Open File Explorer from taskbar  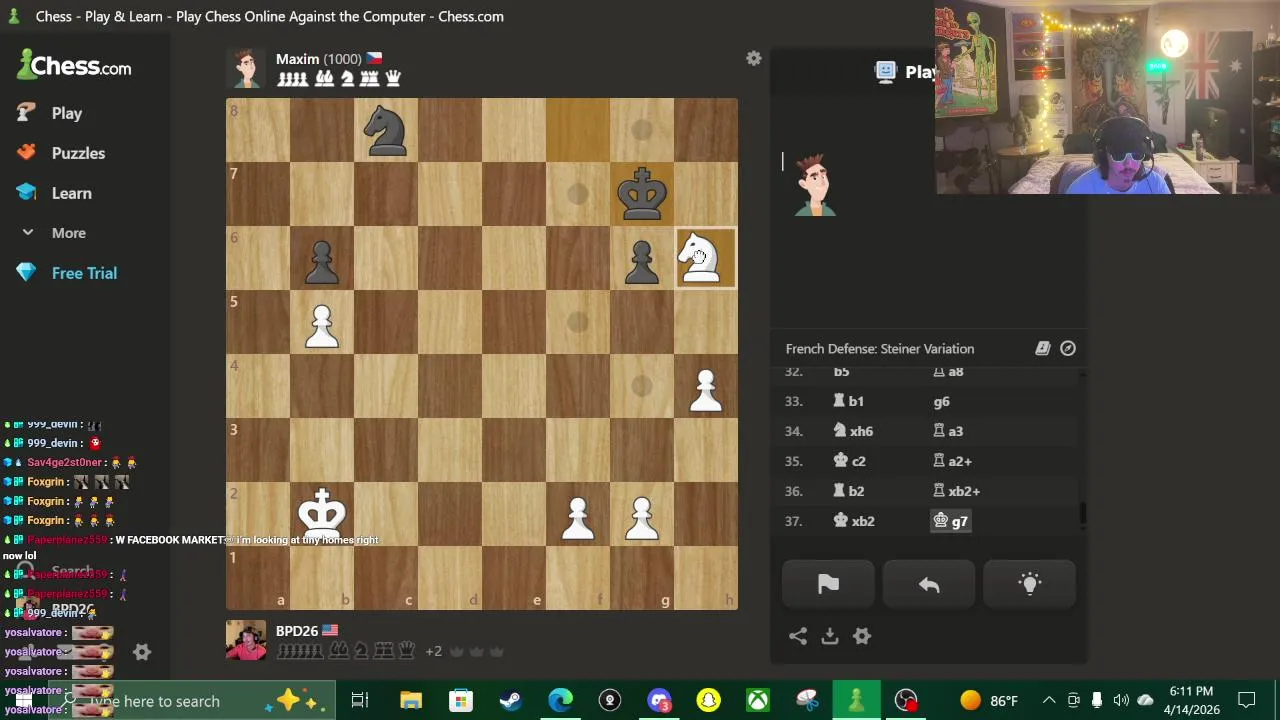(411, 701)
